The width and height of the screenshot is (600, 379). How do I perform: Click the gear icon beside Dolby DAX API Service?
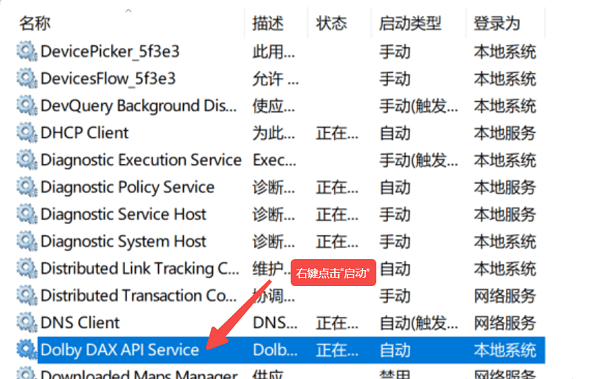tap(27, 350)
